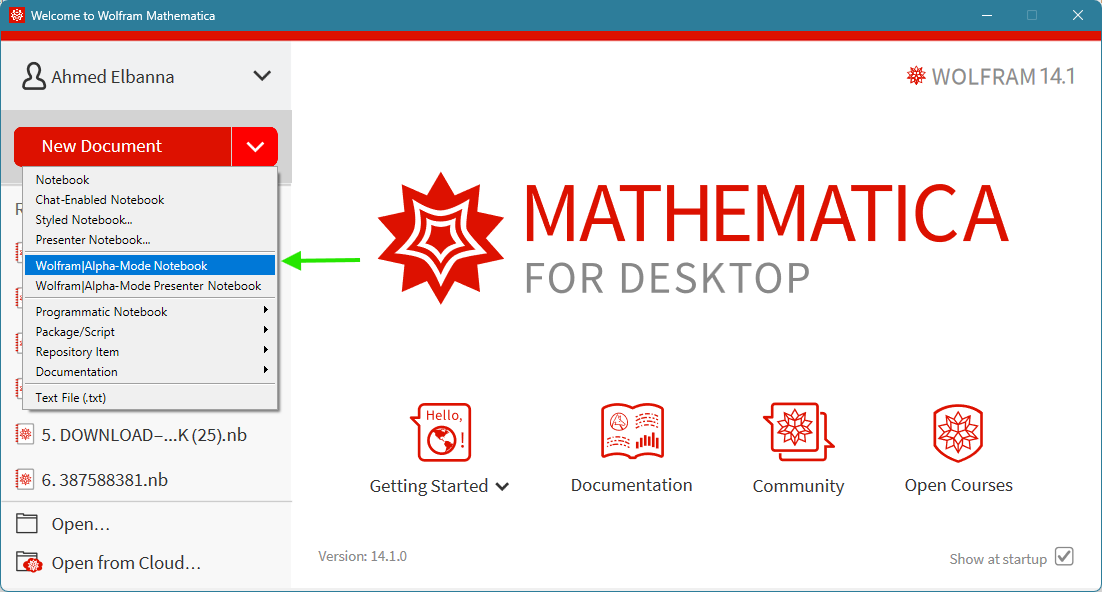Open the Open Courses link label
Viewport: 1102px width, 592px height.
point(959,485)
